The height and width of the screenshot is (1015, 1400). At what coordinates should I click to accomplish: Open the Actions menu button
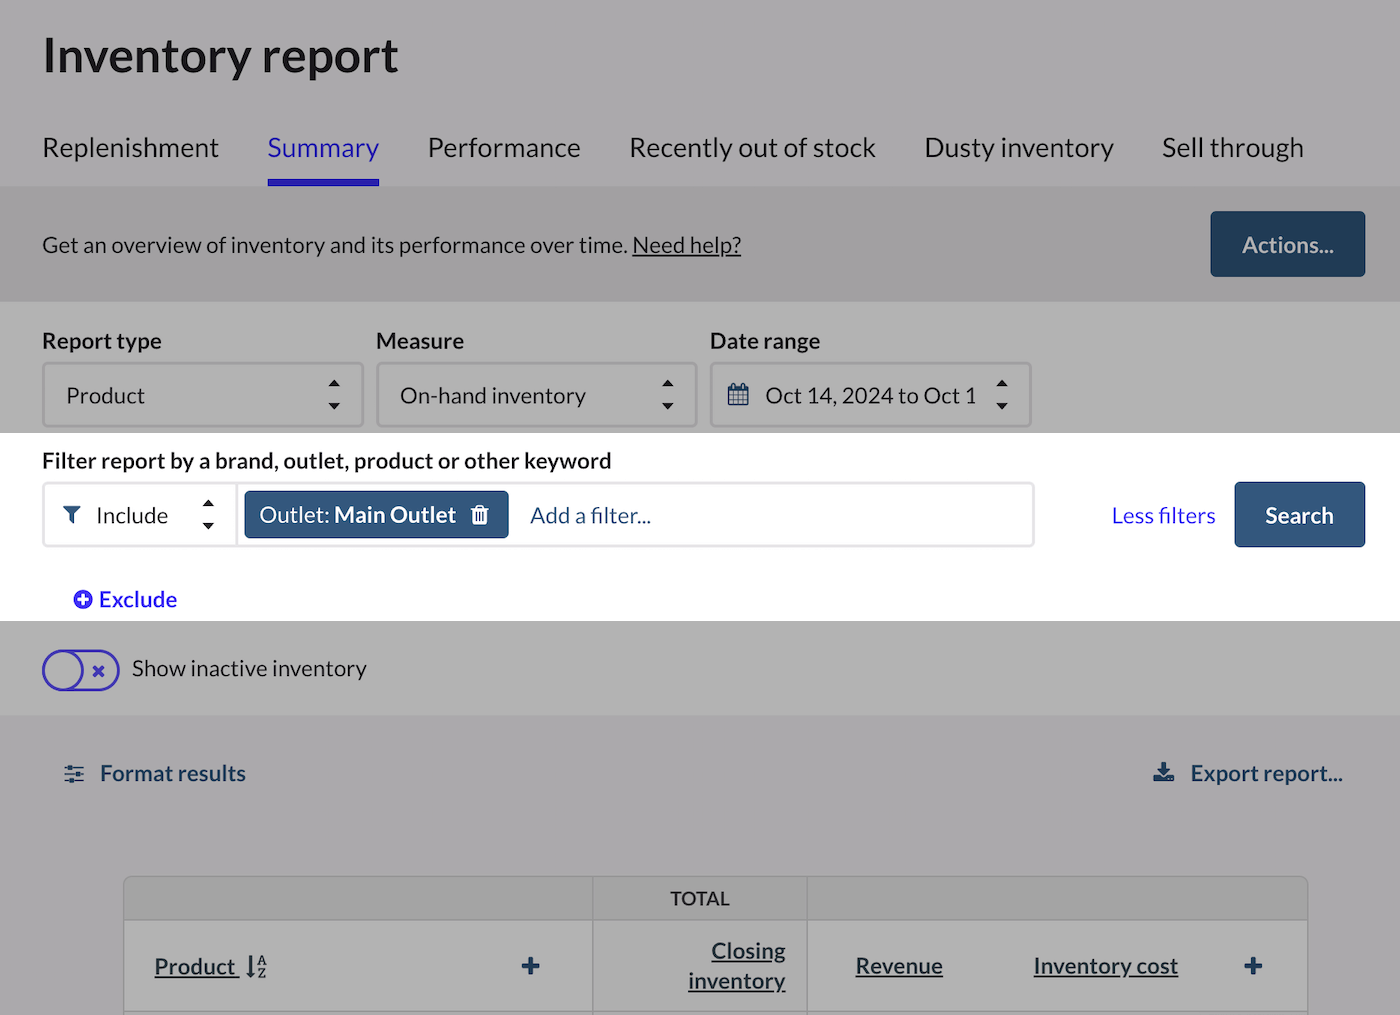click(1287, 244)
